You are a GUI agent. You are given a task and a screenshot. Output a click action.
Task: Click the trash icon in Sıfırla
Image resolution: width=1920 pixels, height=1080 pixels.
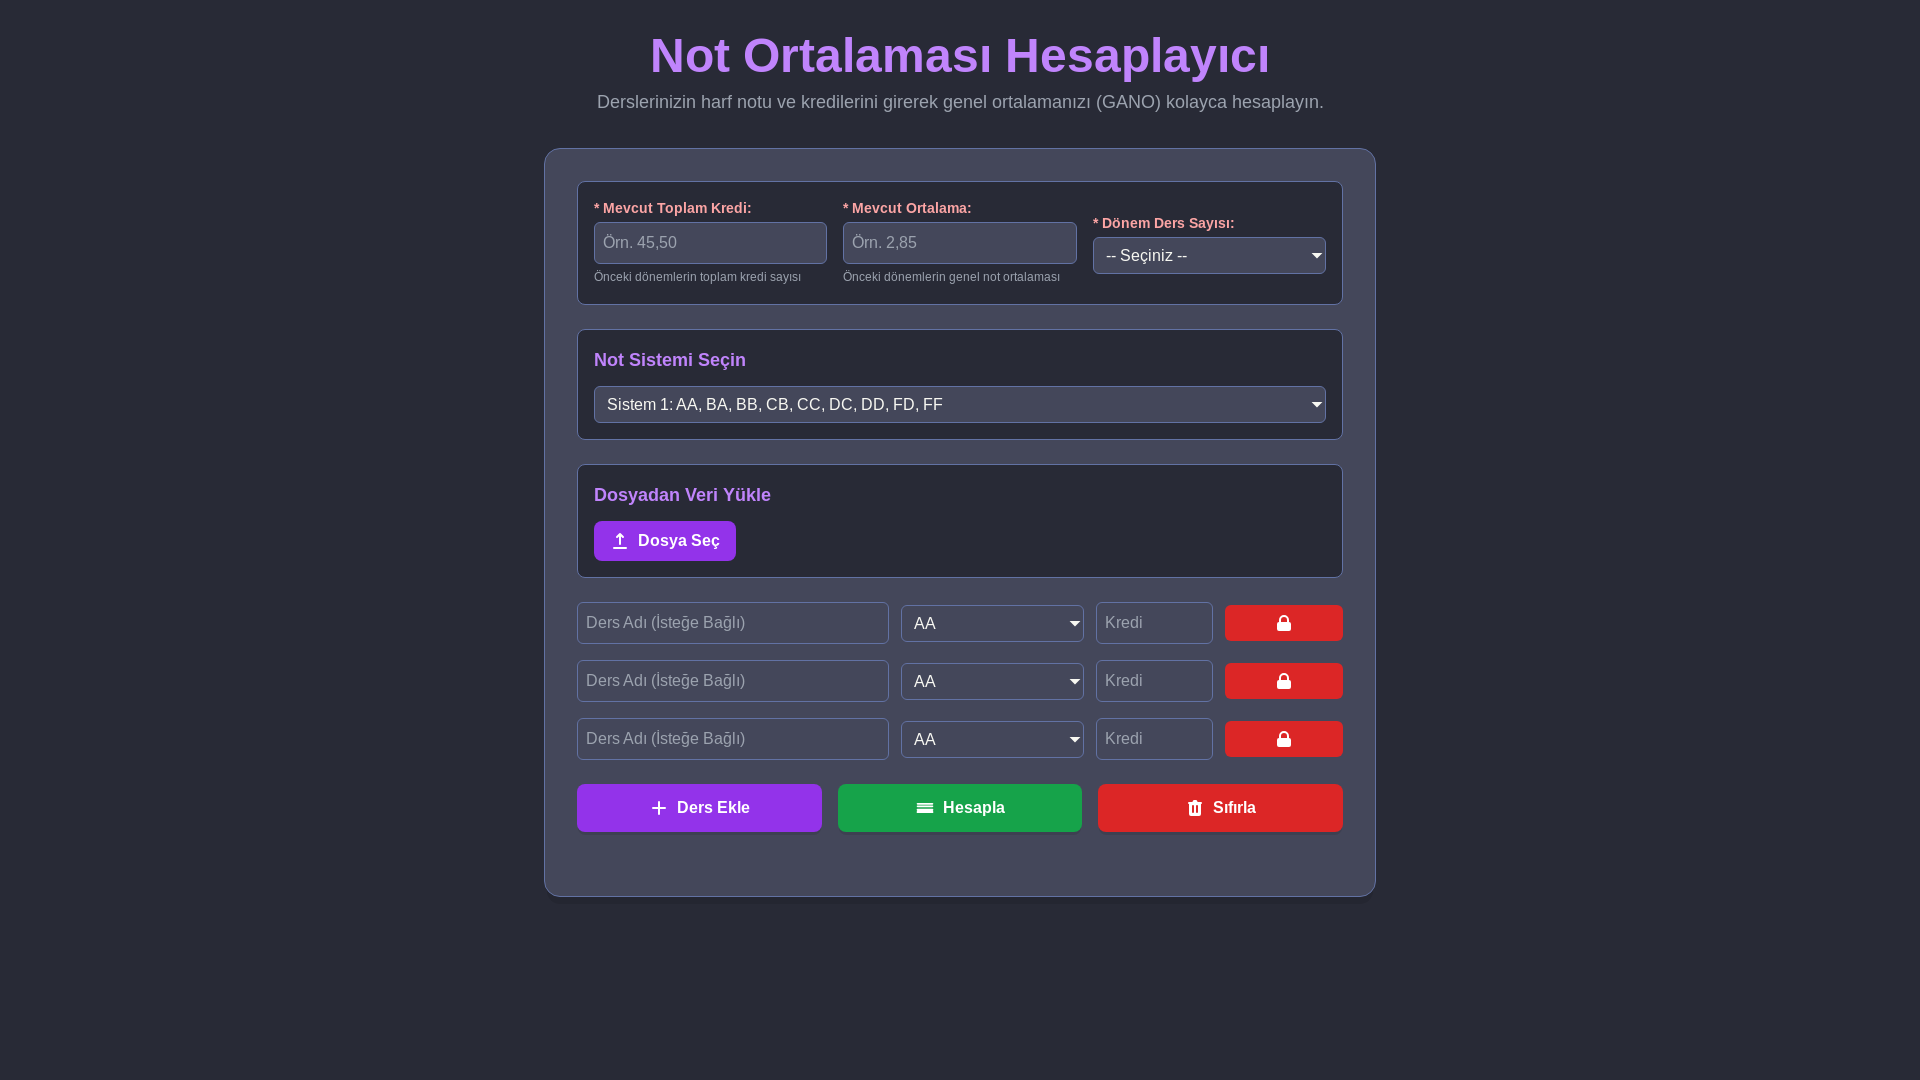[1195, 808]
